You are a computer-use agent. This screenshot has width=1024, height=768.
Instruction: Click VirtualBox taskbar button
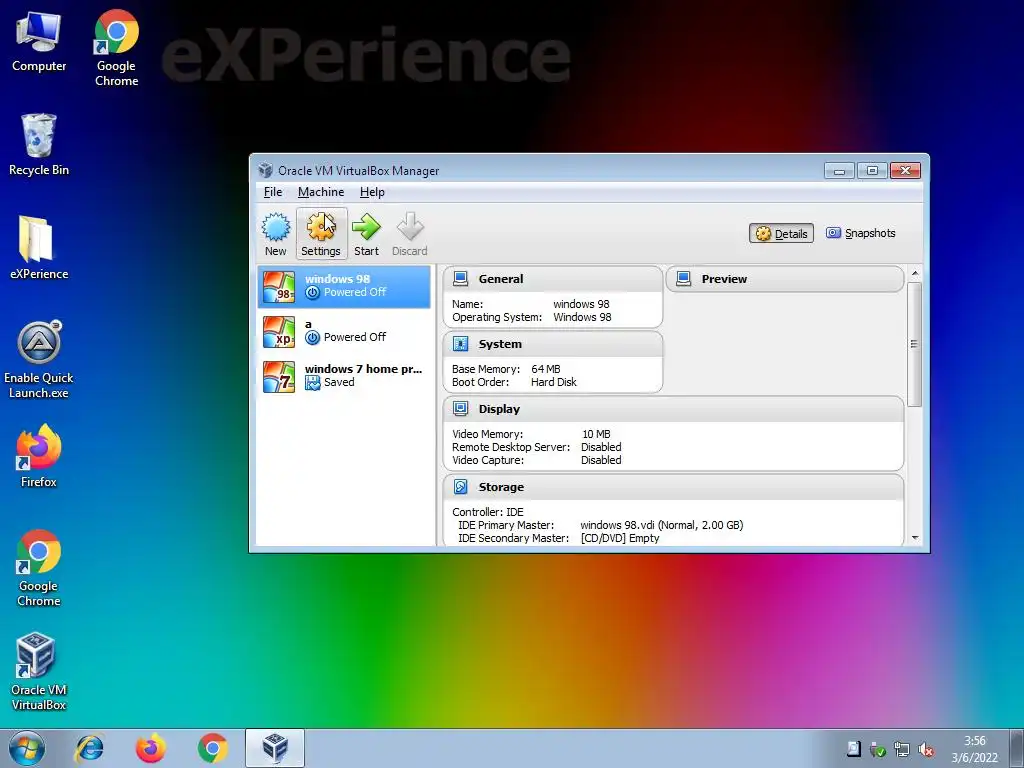click(x=275, y=748)
